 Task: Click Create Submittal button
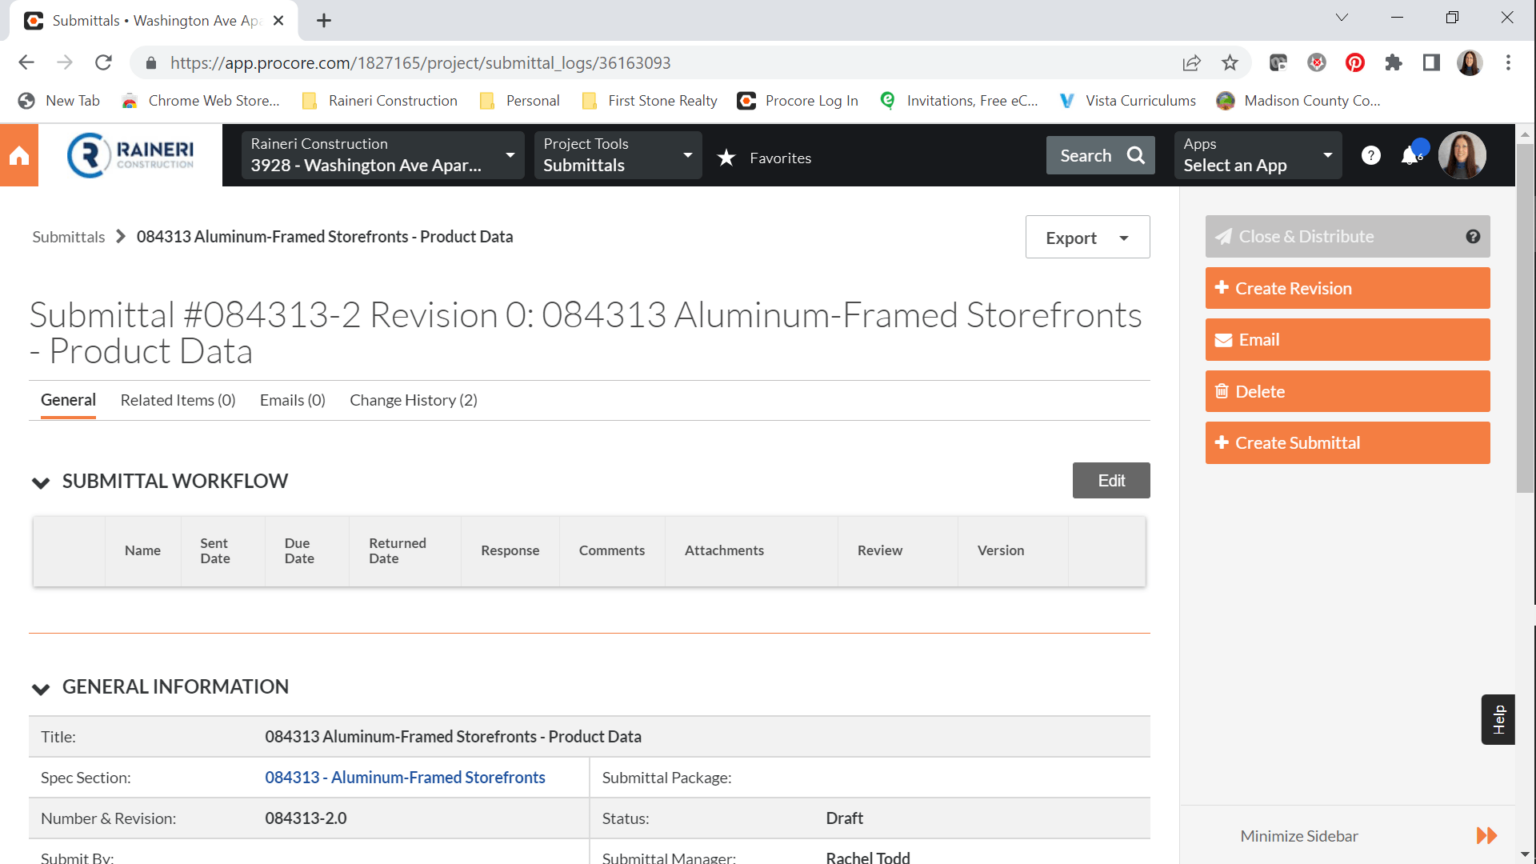point(1348,443)
